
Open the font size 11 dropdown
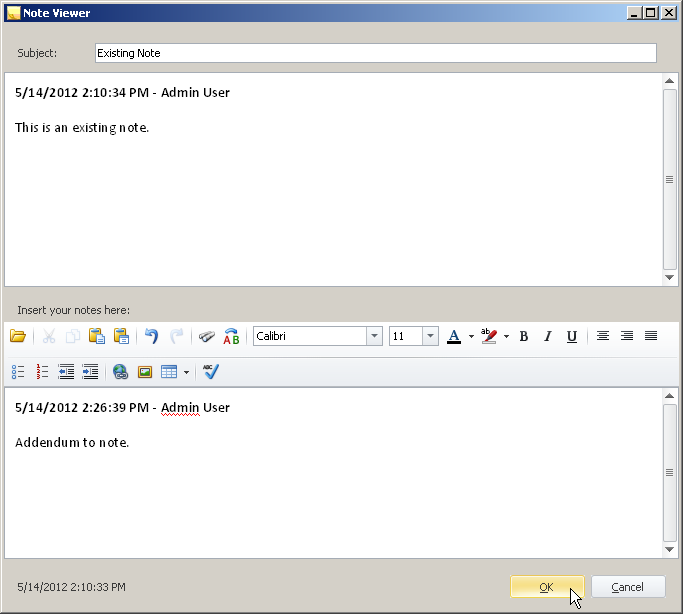pos(430,337)
